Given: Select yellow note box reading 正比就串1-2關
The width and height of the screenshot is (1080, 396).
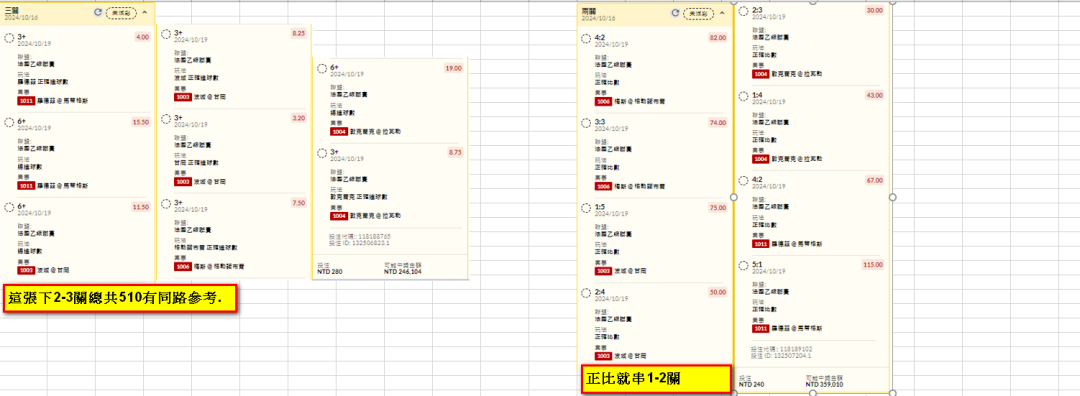Looking at the screenshot, I should tap(656, 379).
